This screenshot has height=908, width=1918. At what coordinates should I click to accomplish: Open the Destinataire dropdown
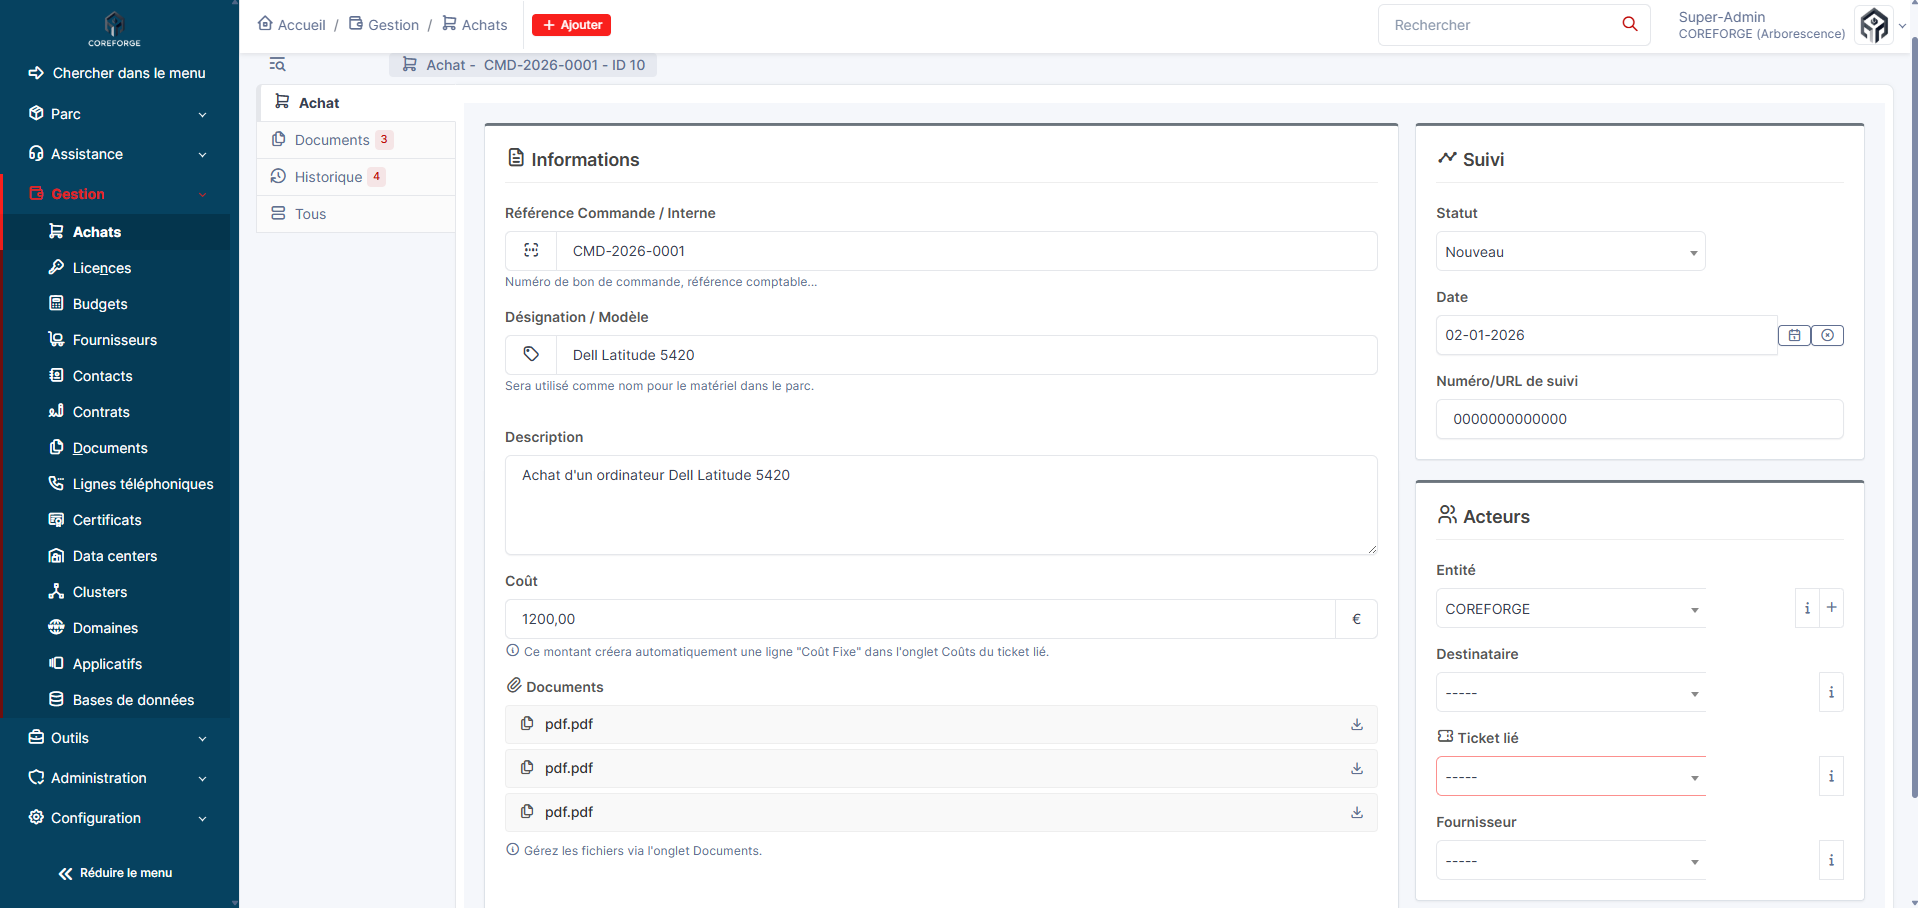[1570, 692]
